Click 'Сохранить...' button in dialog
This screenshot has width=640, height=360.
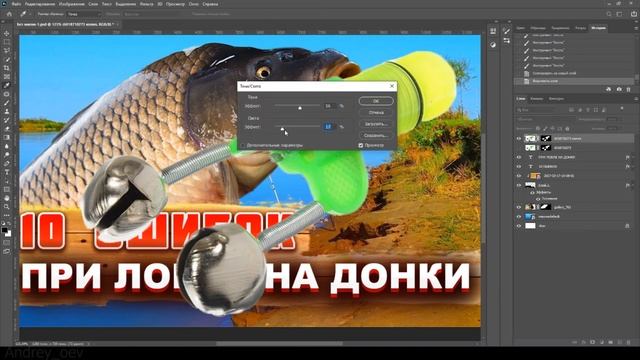(x=376, y=136)
